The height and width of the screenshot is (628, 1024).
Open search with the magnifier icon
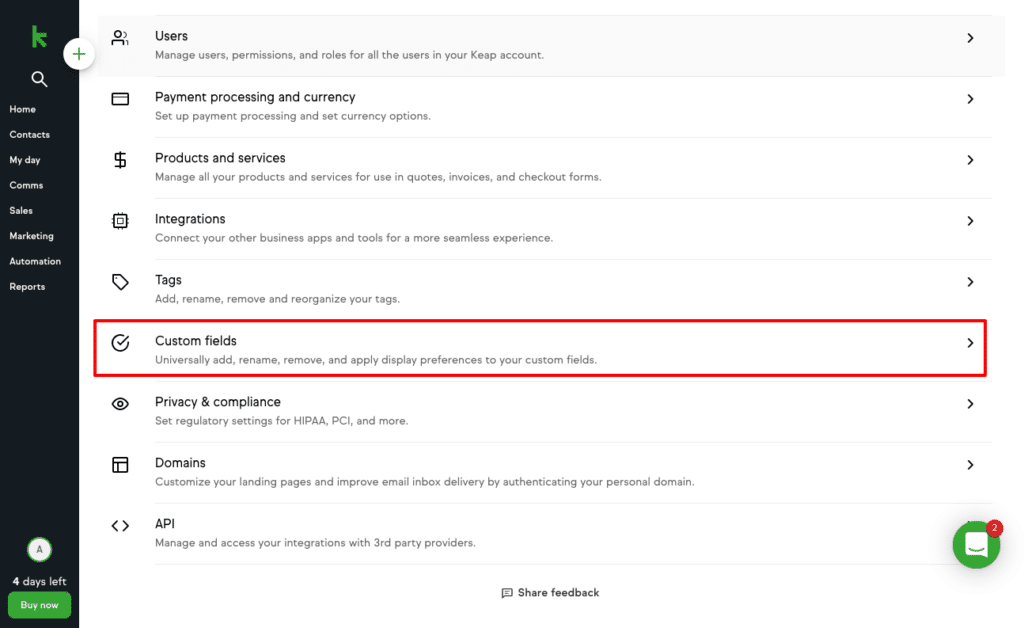(39, 79)
